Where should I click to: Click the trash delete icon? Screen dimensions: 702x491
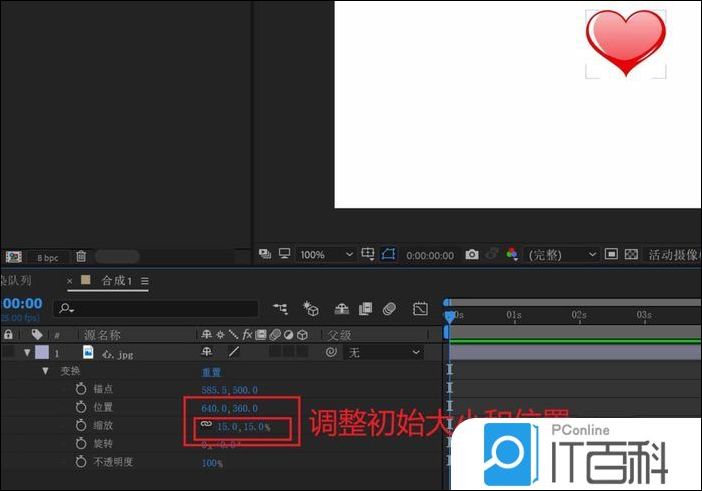[x=81, y=257]
